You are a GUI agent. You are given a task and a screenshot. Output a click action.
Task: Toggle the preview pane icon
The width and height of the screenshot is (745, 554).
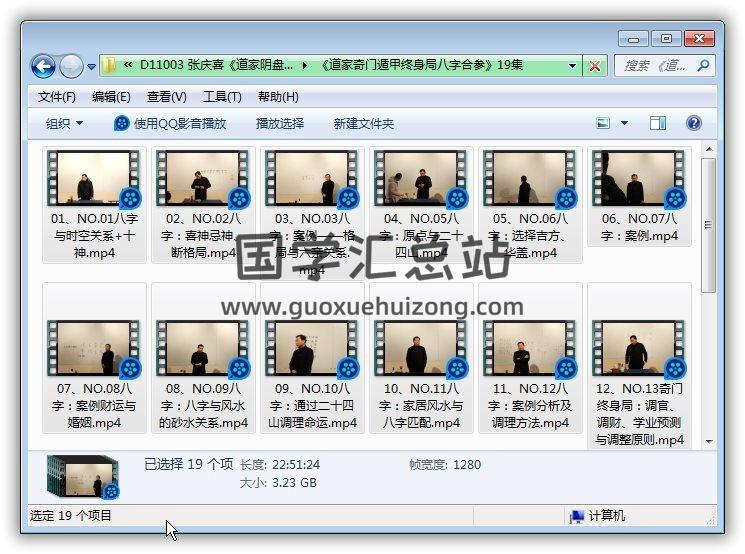[657, 123]
